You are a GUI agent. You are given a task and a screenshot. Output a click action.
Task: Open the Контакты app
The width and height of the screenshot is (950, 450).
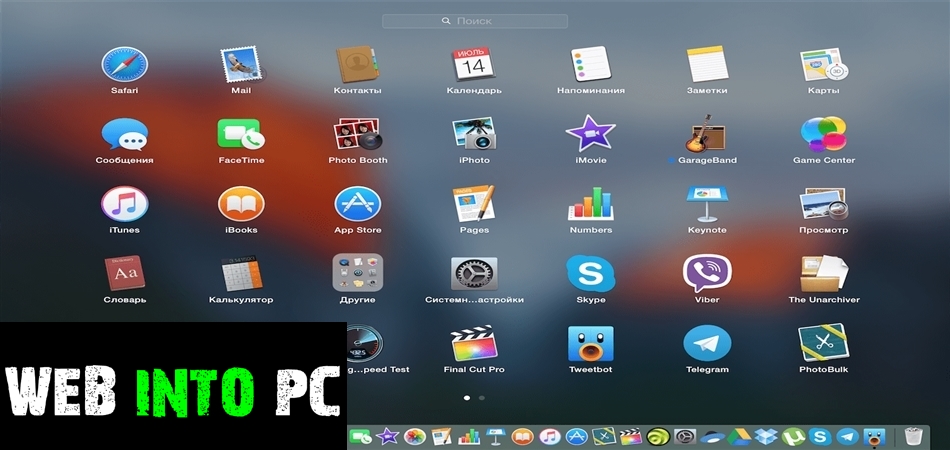click(357, 64)
